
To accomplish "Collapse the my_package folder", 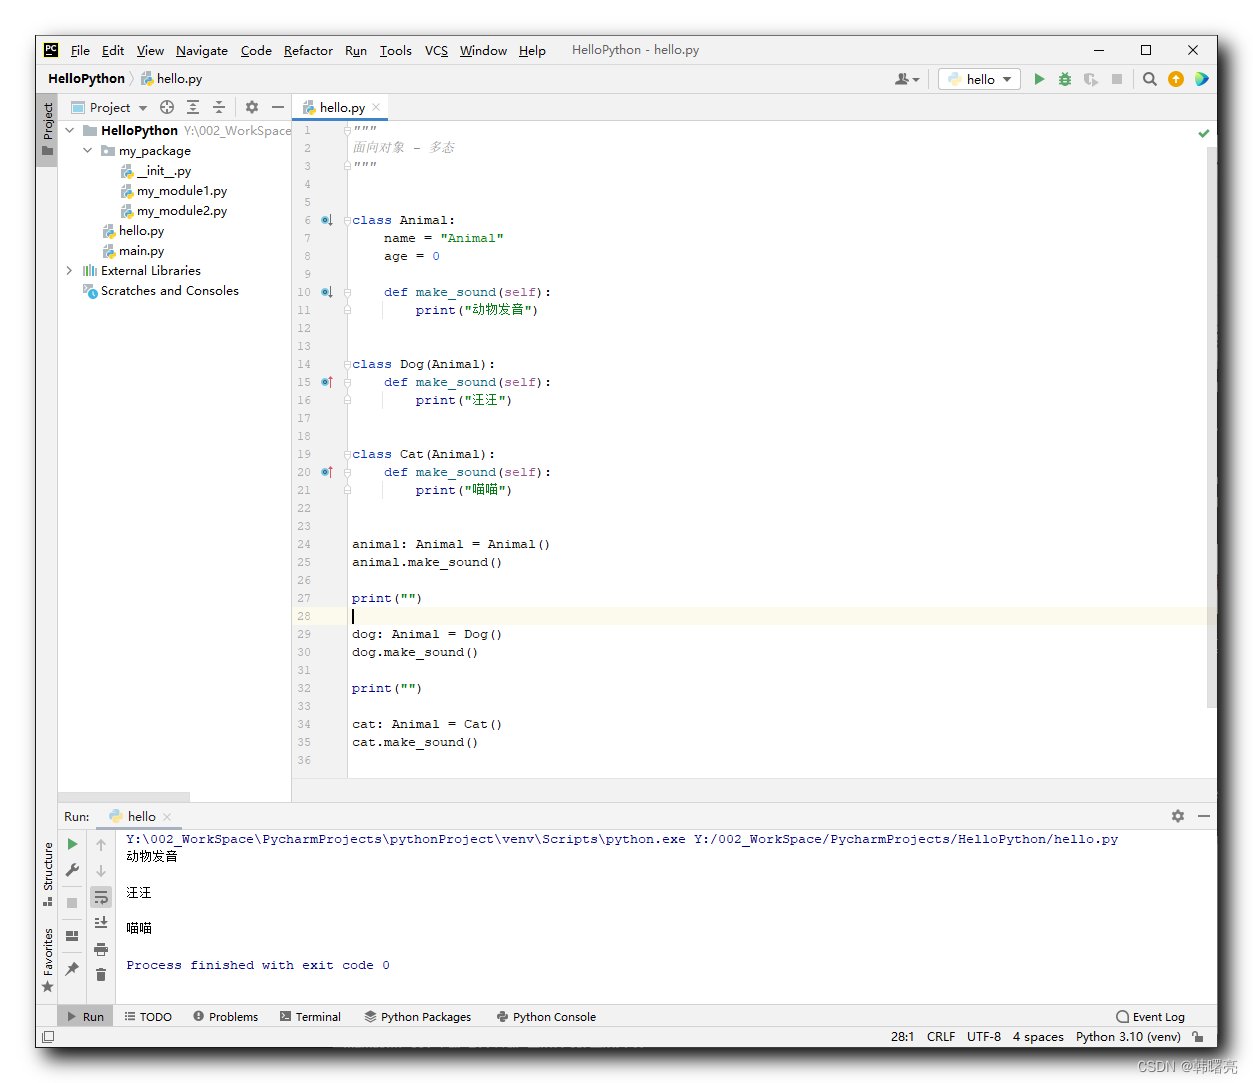I will point(88,150).
